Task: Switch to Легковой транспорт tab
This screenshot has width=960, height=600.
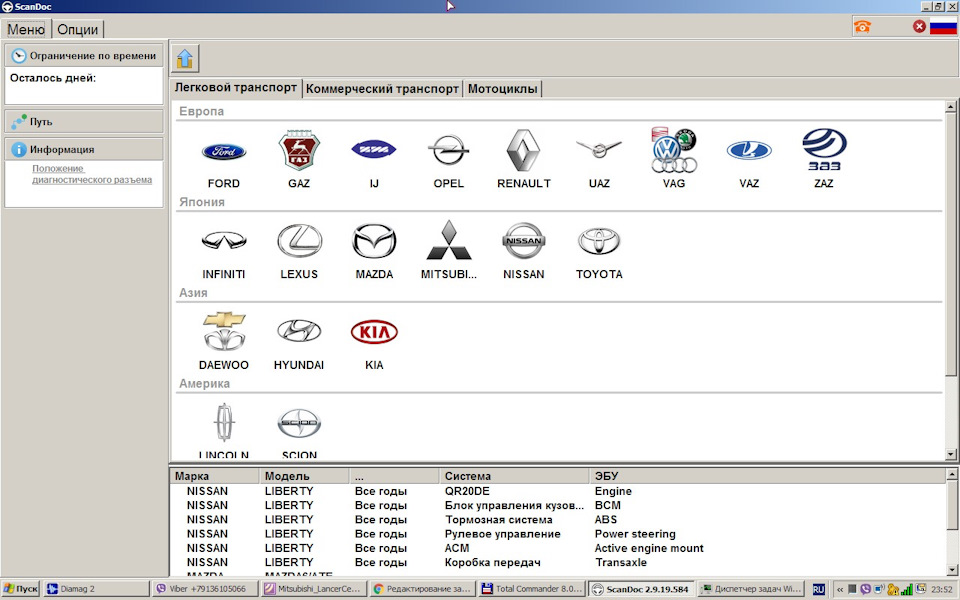Action: (x=236, y=88)
